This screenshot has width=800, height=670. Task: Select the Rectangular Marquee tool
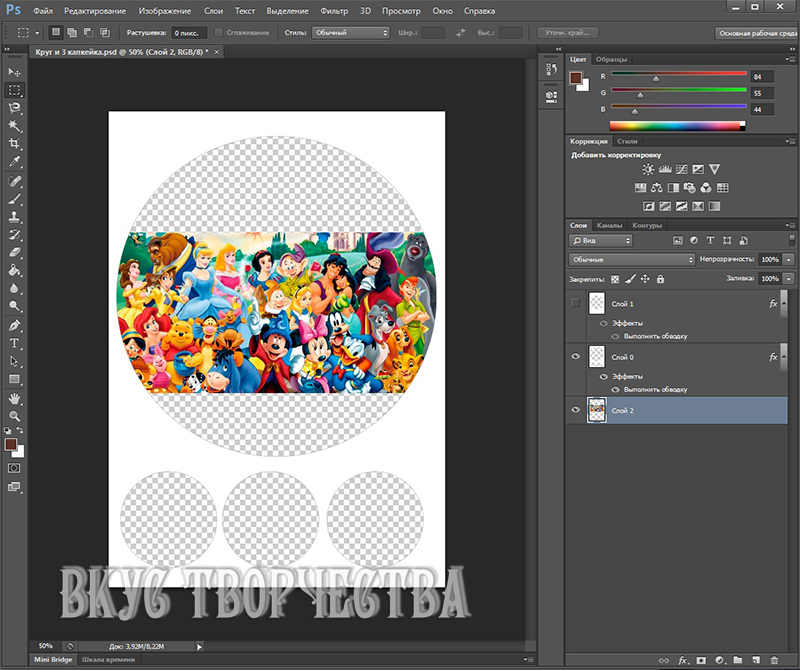tap(14, 90)
